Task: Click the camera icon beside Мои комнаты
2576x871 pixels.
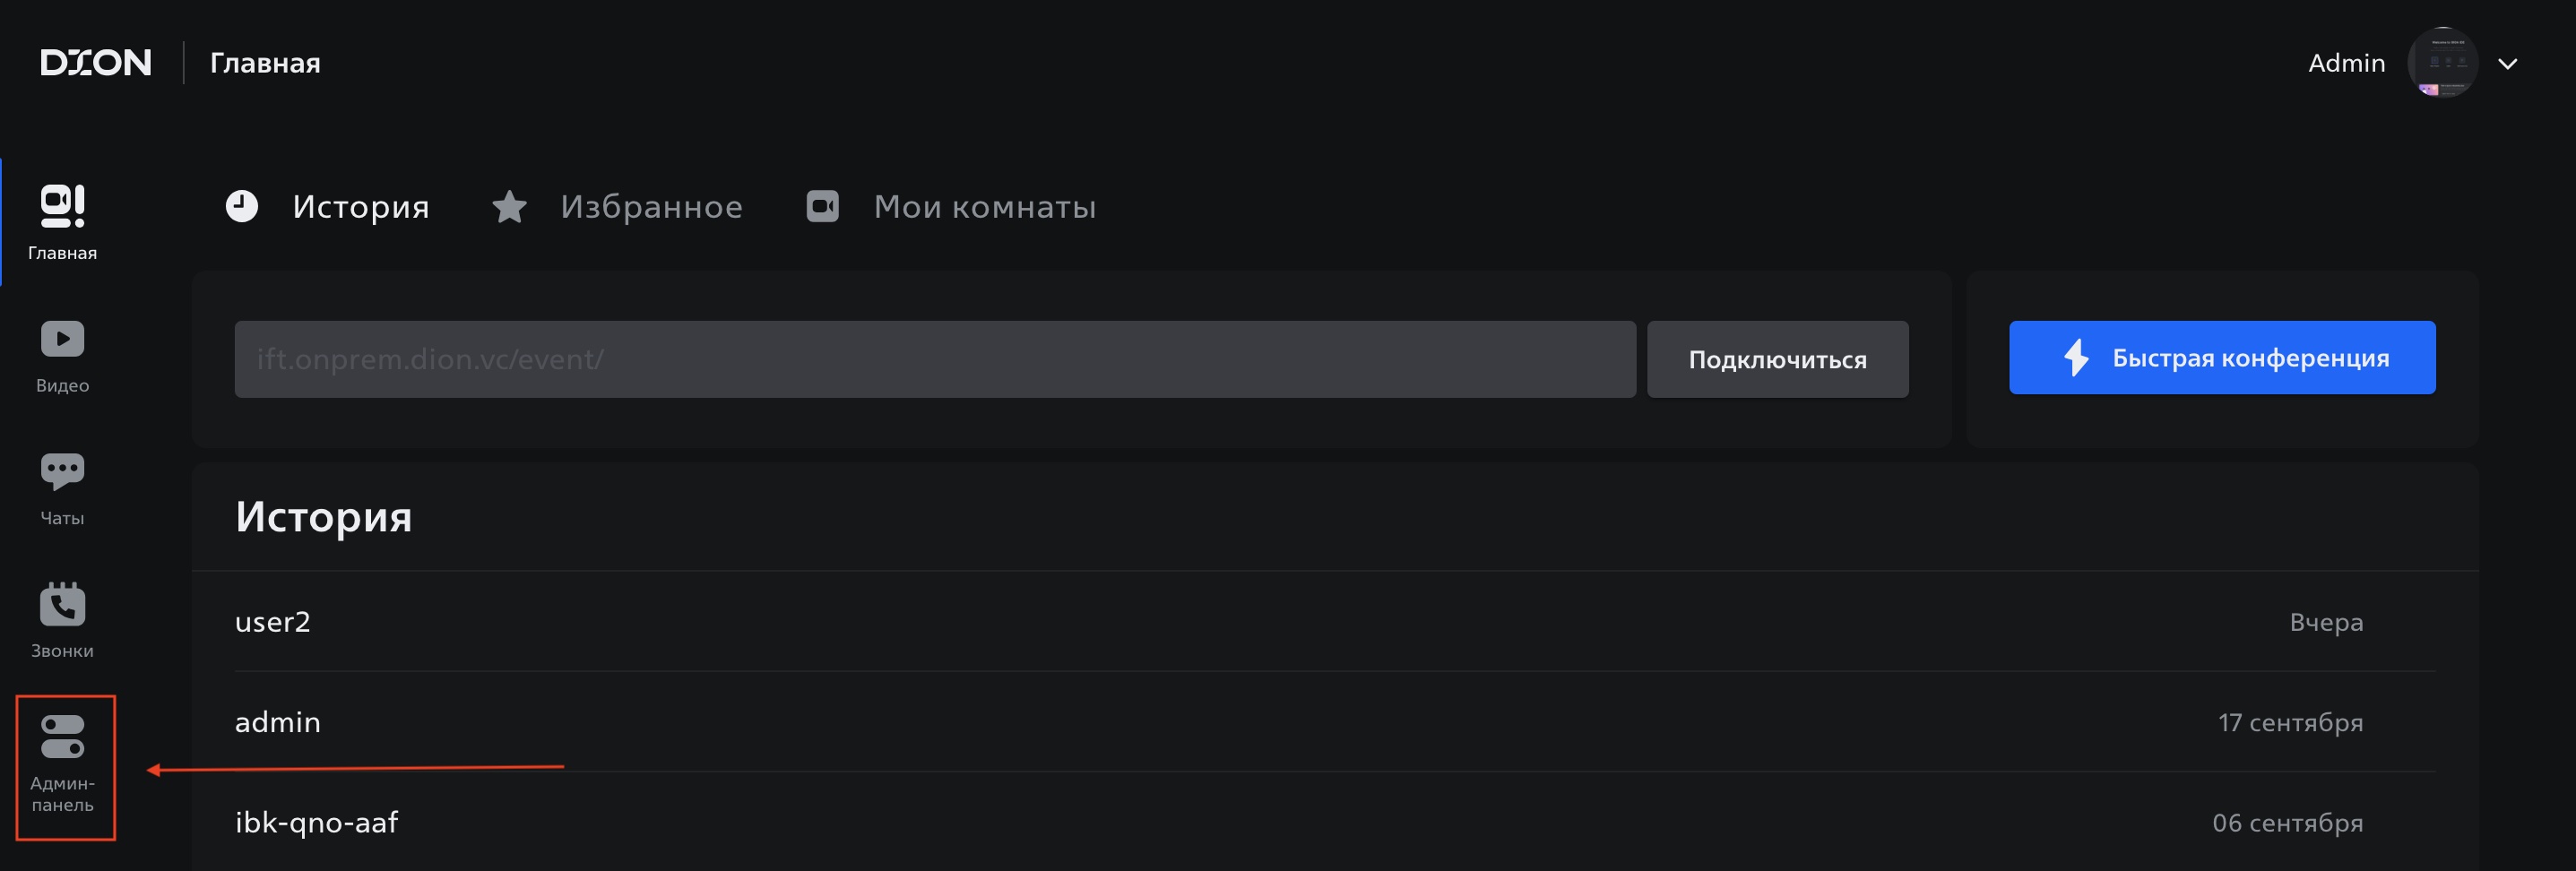Action: pyautogui.click(x=823, y=206)
